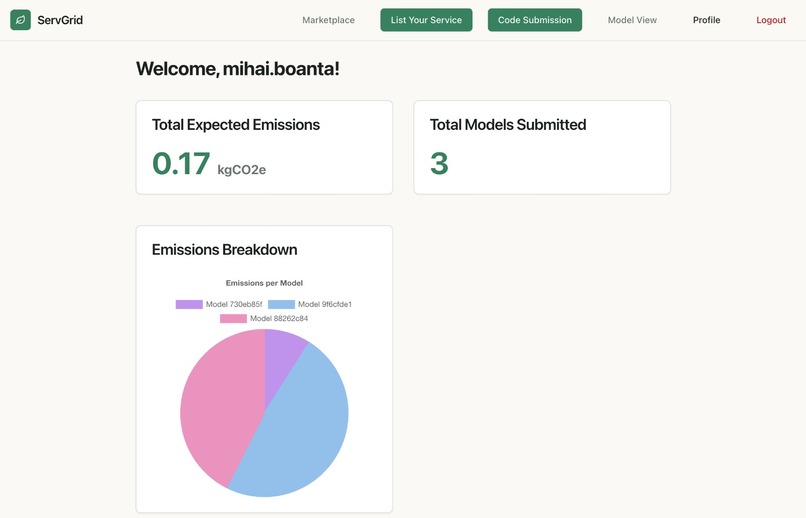Click the Welcome, mihai.boanta! heading
The width and height of the screenshot is (806, 518).
coord(237,69)
